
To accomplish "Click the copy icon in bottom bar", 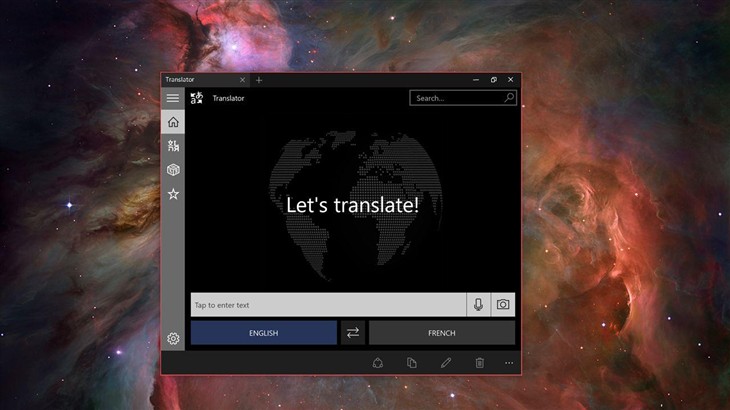I will pos(412,363).
